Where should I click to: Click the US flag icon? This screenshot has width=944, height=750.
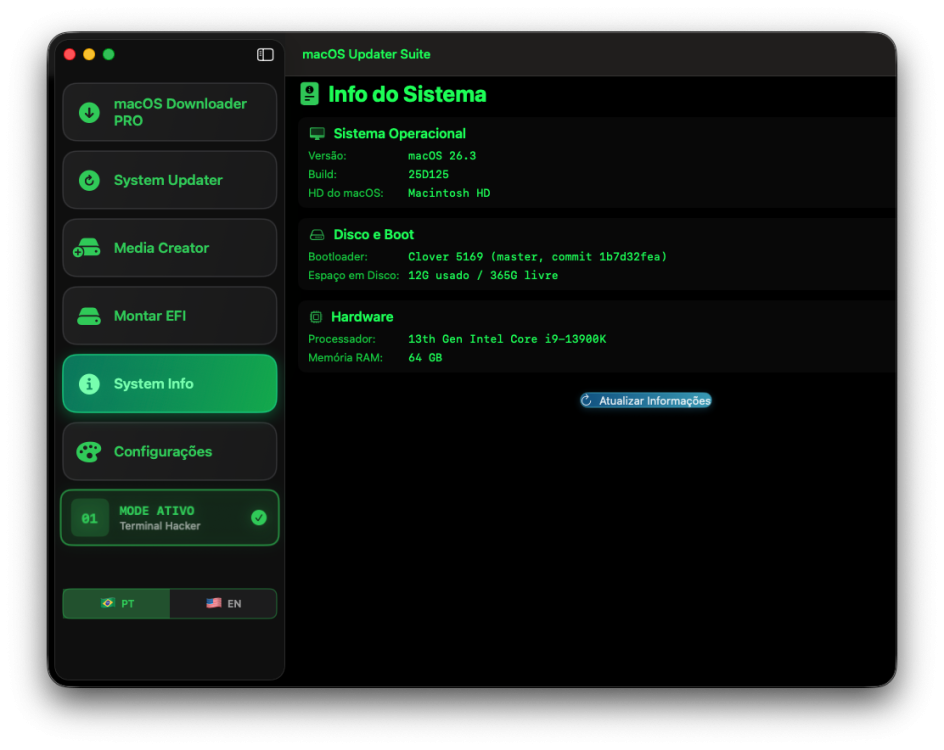click(x=214, y=603)
